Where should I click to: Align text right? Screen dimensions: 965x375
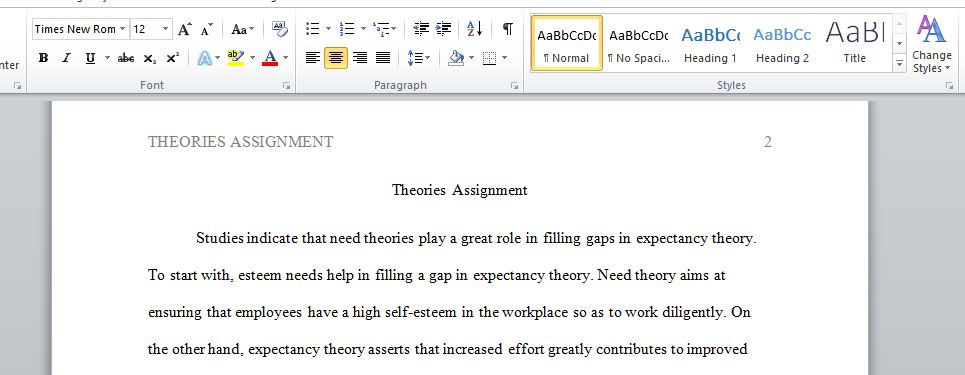(x=359, y=58)
